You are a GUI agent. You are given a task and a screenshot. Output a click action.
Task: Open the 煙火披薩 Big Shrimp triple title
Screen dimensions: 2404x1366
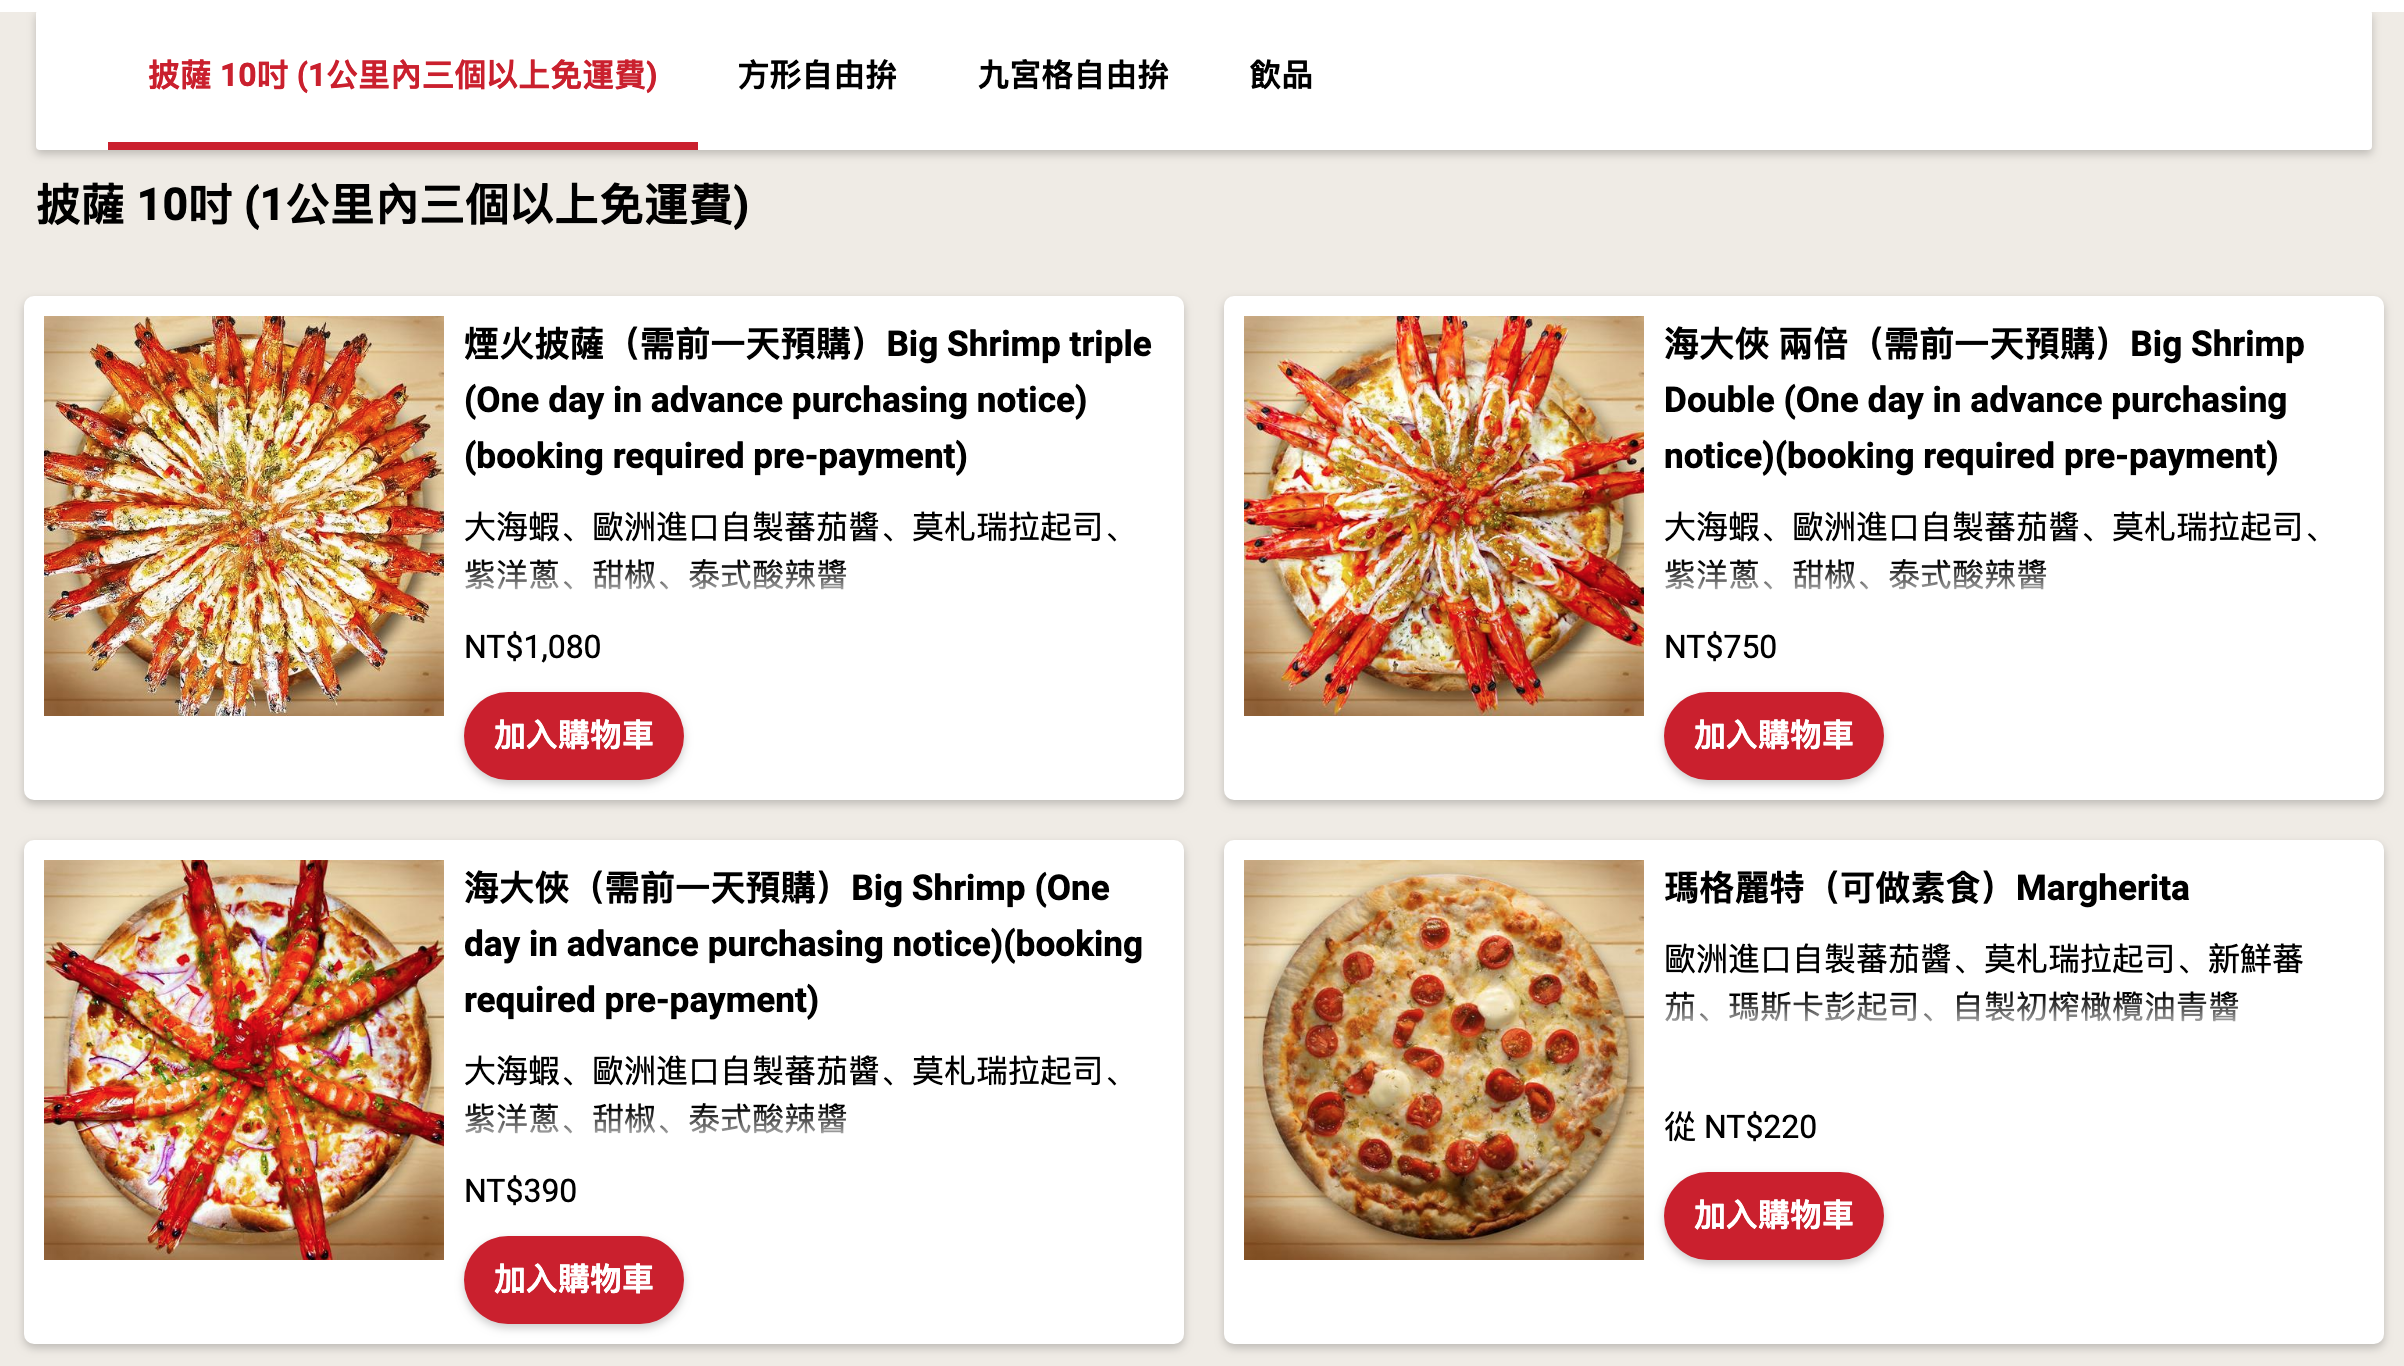coord(808,400)
